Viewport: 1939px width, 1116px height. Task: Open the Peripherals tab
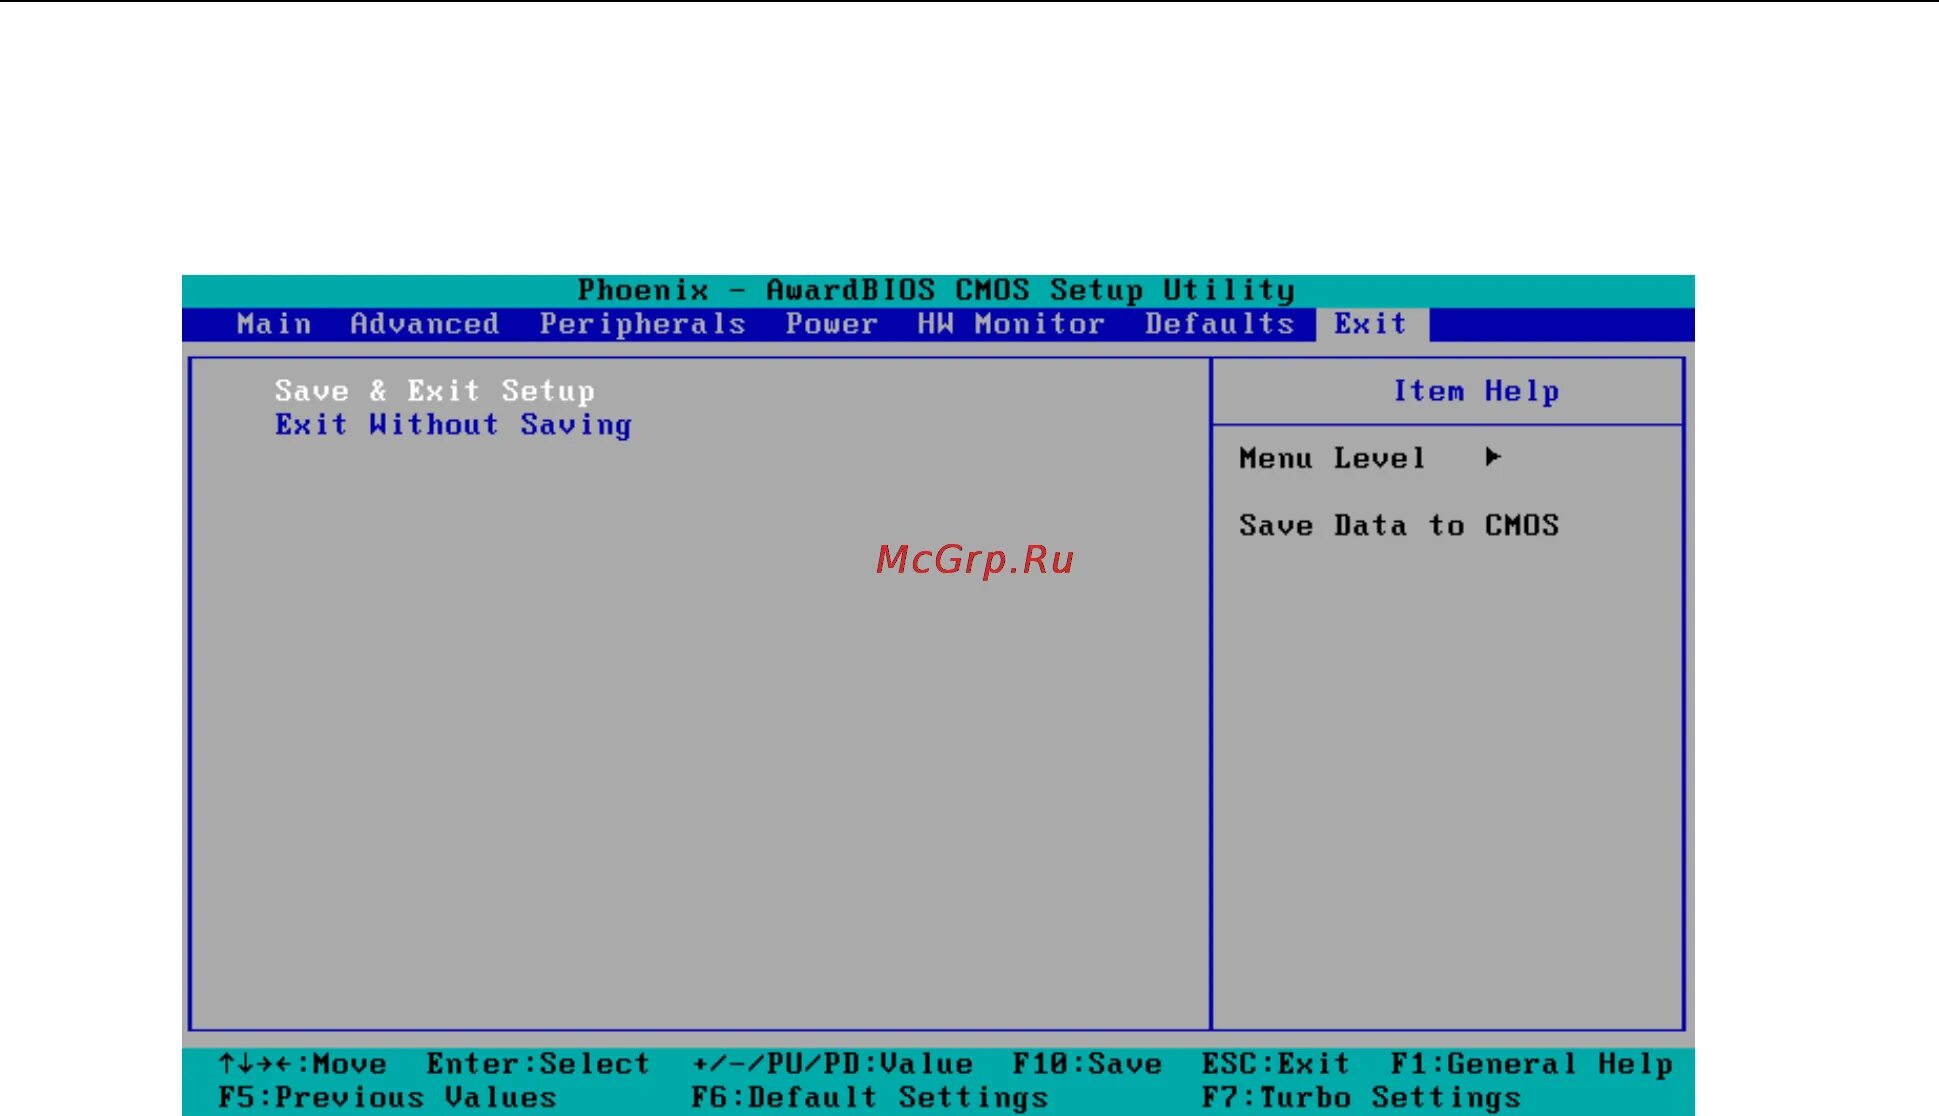(x=642, y=324)
